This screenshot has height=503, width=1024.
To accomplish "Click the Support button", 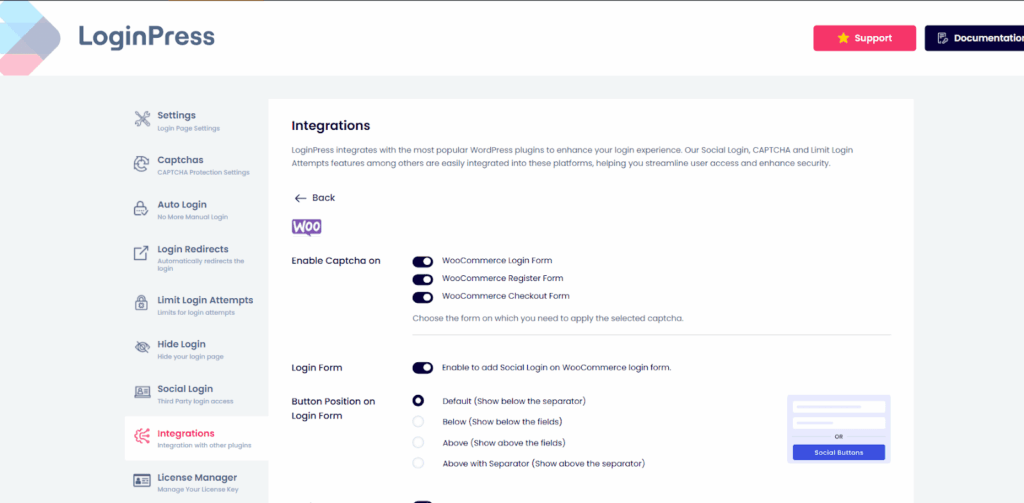I will [x=864, y=38].
